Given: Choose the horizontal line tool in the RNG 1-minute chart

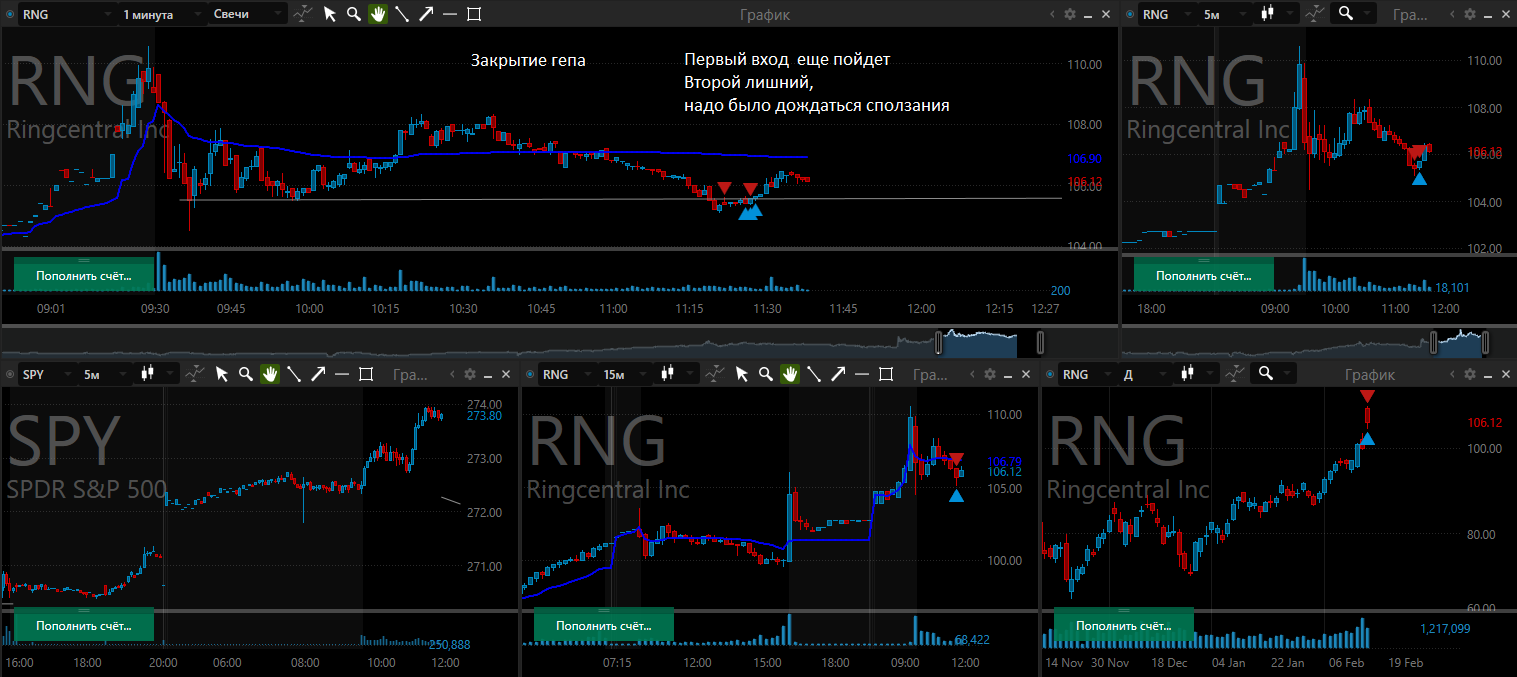Looking at the screenshot, I should pyautogui.click(x=449, y=14).
